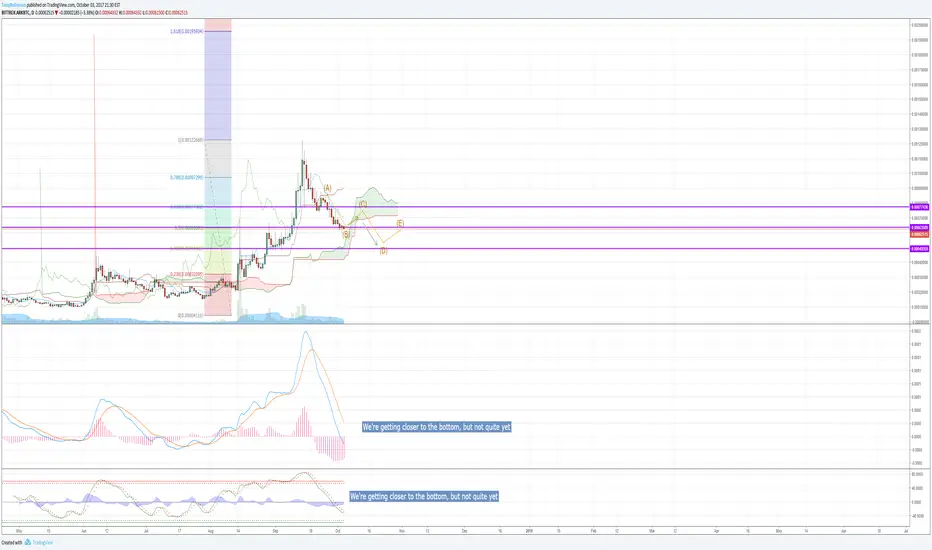Image resolution: width=932 pixels, height=550 pixels.
Task: Click the Dec label on time axis
Action: (465, 530)
